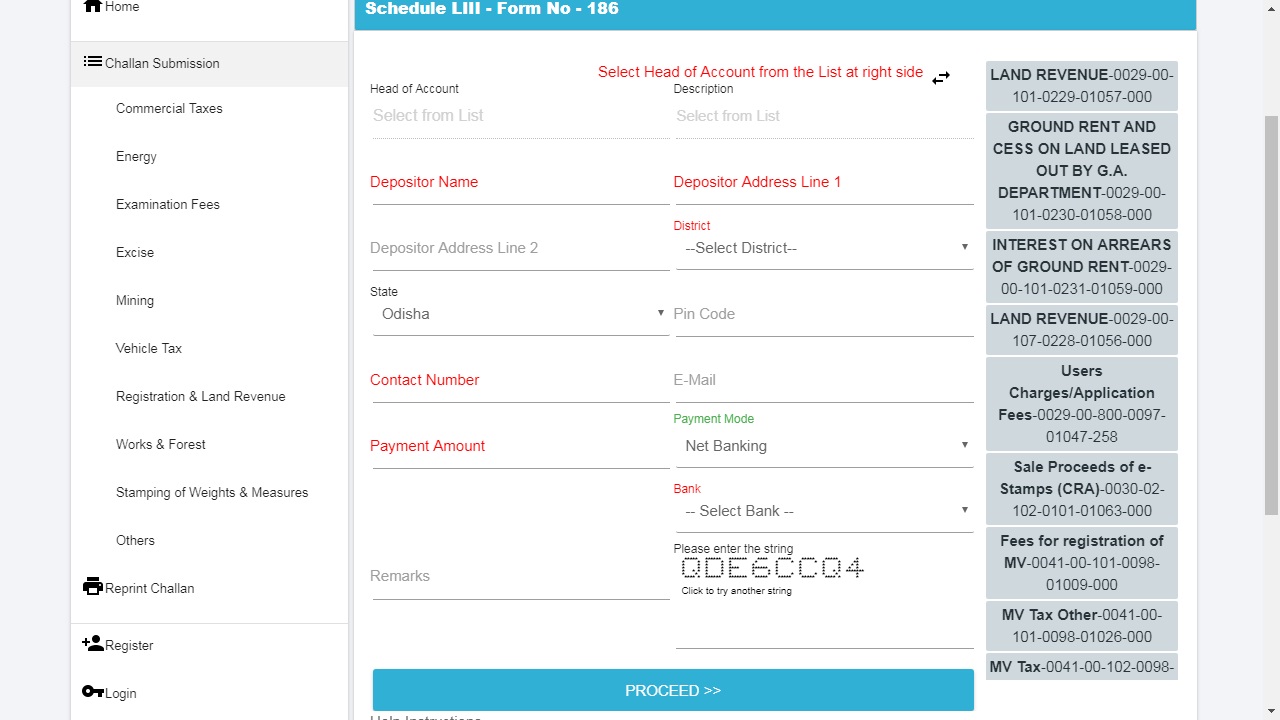1280x720 pixels.
Task: Click the swap arrows icon beside red hint
Action: pos(941,78)
